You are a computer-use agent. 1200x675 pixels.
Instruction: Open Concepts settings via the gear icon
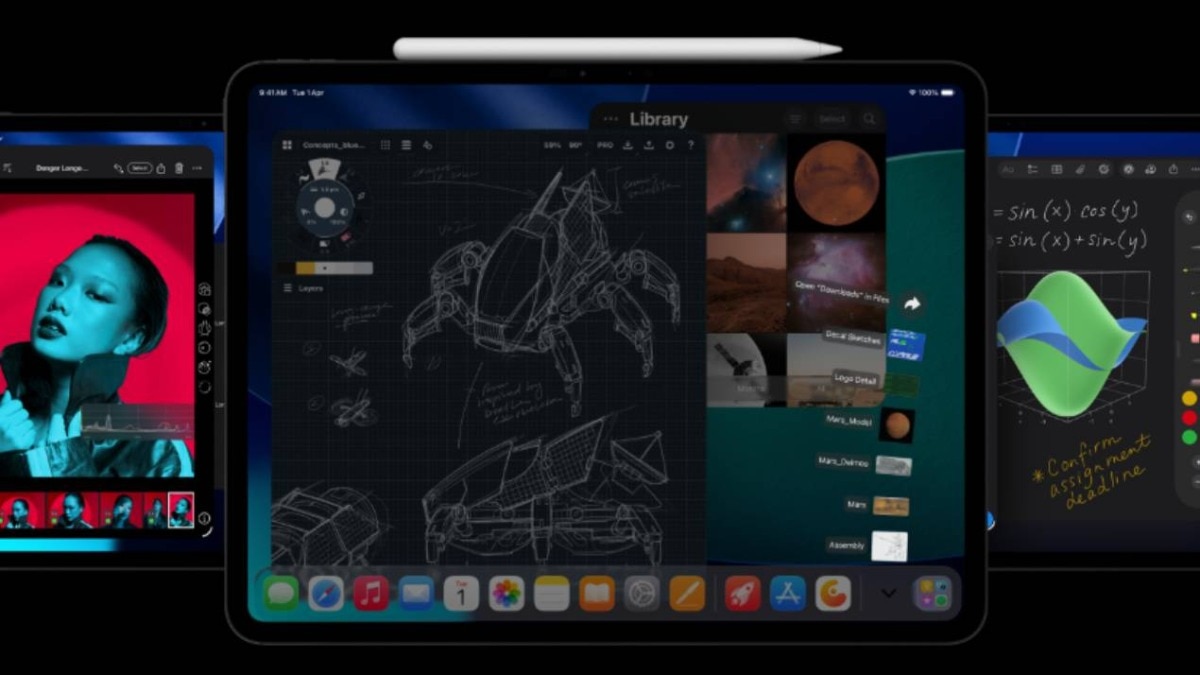[668, 145]
